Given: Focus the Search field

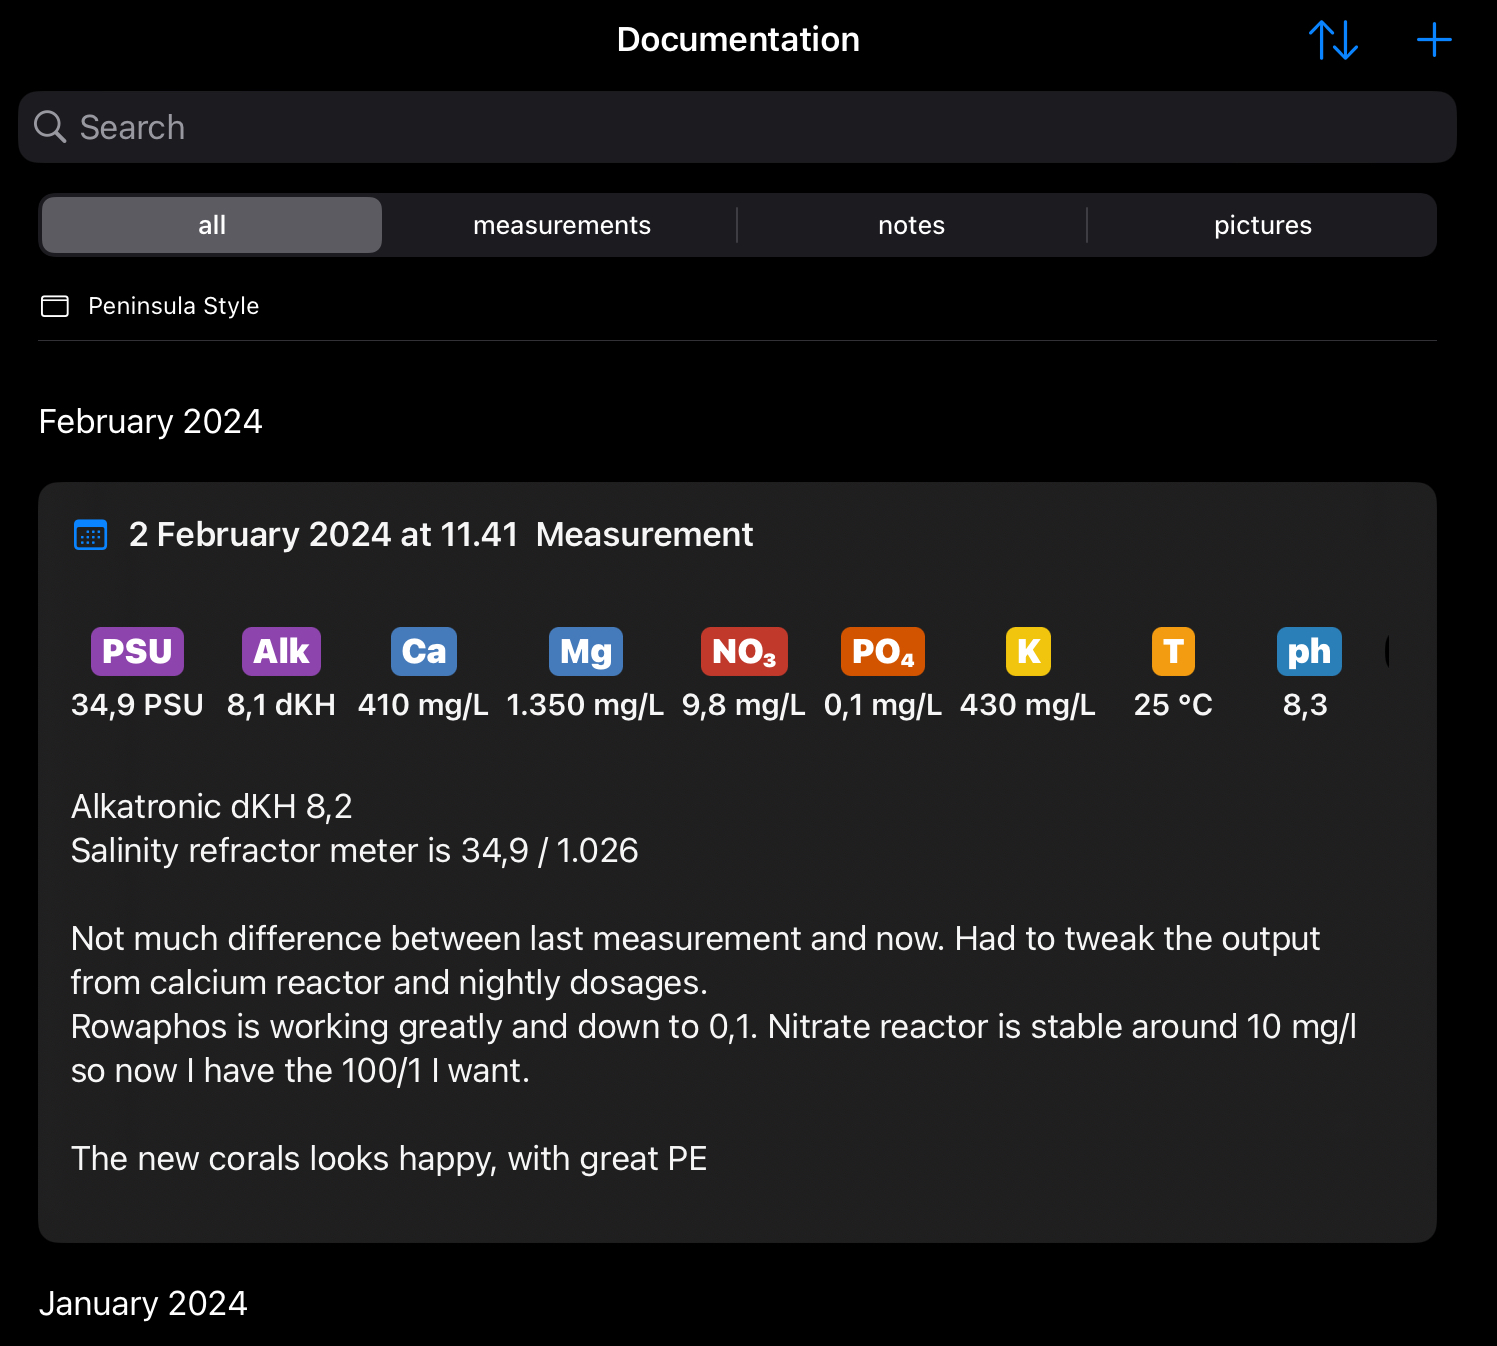Looking at the screenshot, I should tap(737, 127).
